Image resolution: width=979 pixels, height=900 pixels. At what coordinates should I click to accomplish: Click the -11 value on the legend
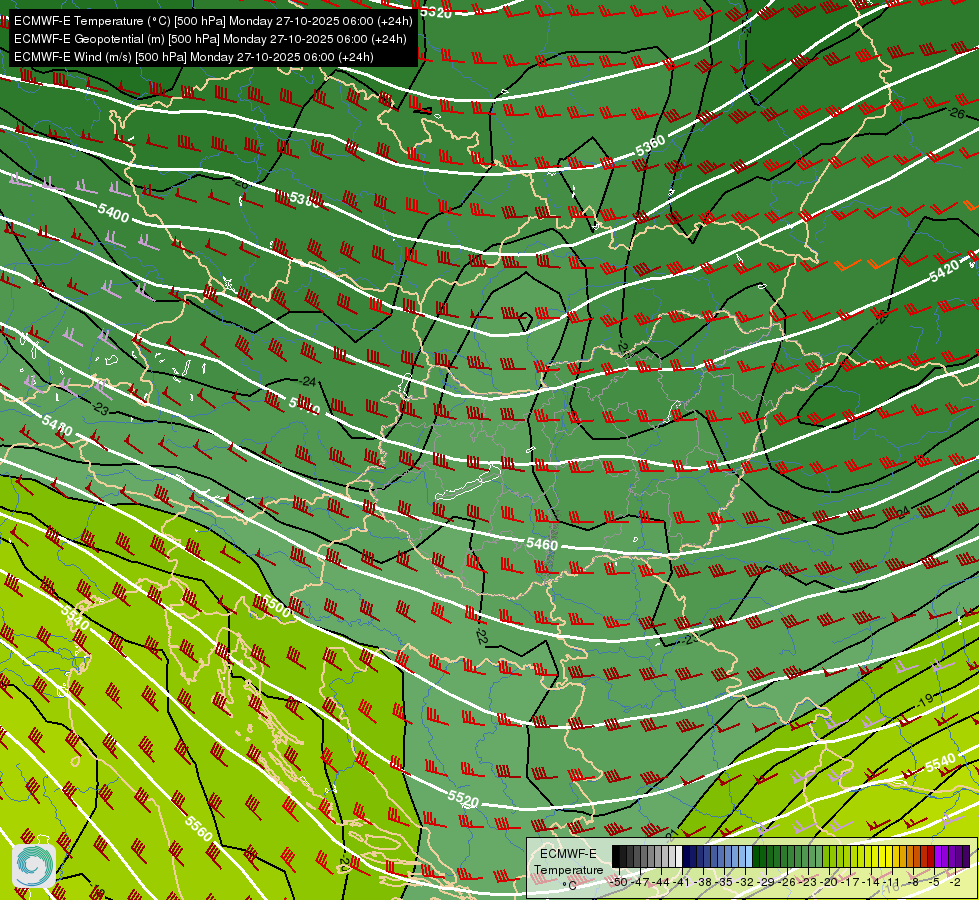[x=892, y=882]
